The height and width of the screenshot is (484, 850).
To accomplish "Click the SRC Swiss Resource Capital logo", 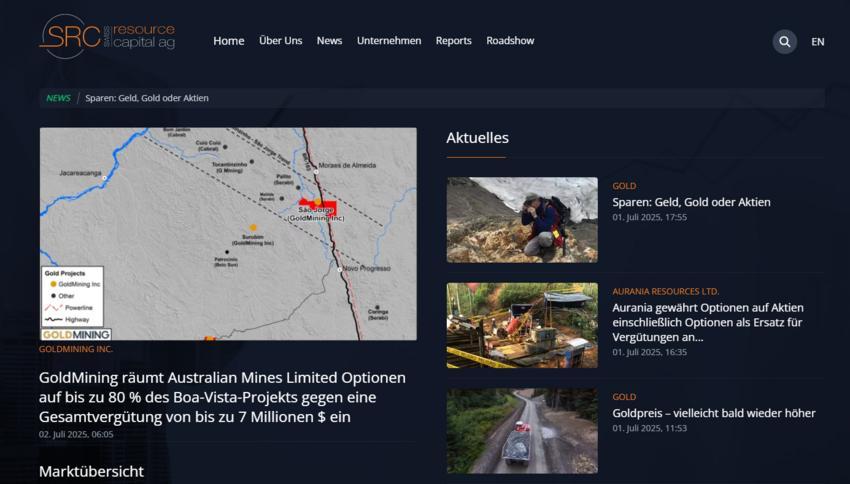I will point(107,36).
